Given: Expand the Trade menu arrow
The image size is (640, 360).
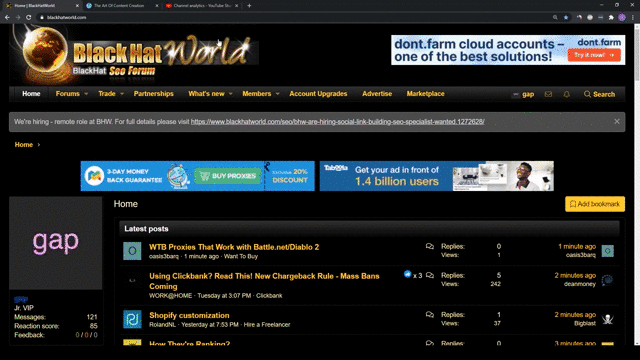Looking at the screenshot, I should [x=122, y=94].
